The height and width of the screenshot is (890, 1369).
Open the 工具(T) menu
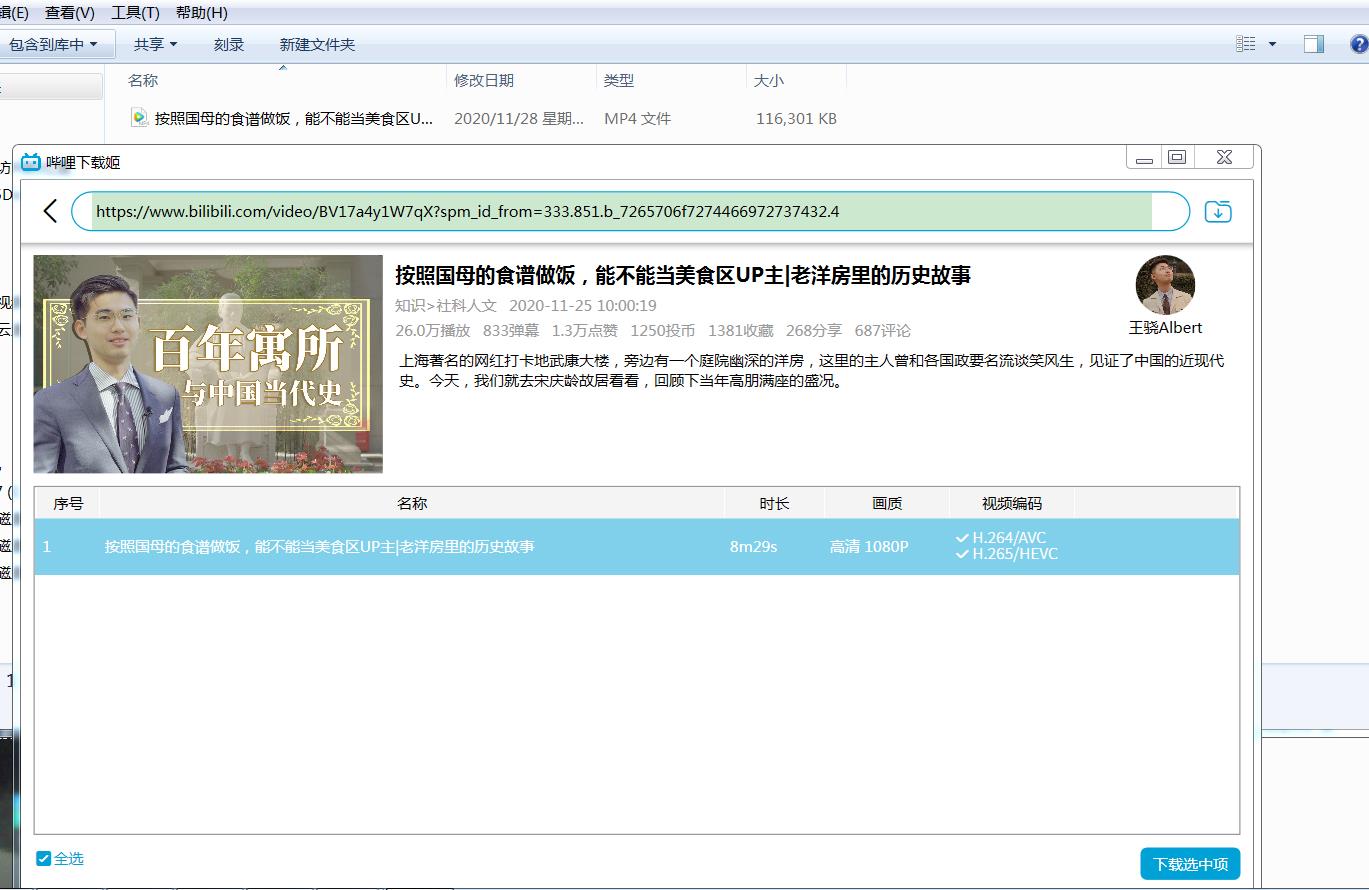[135, 13]
